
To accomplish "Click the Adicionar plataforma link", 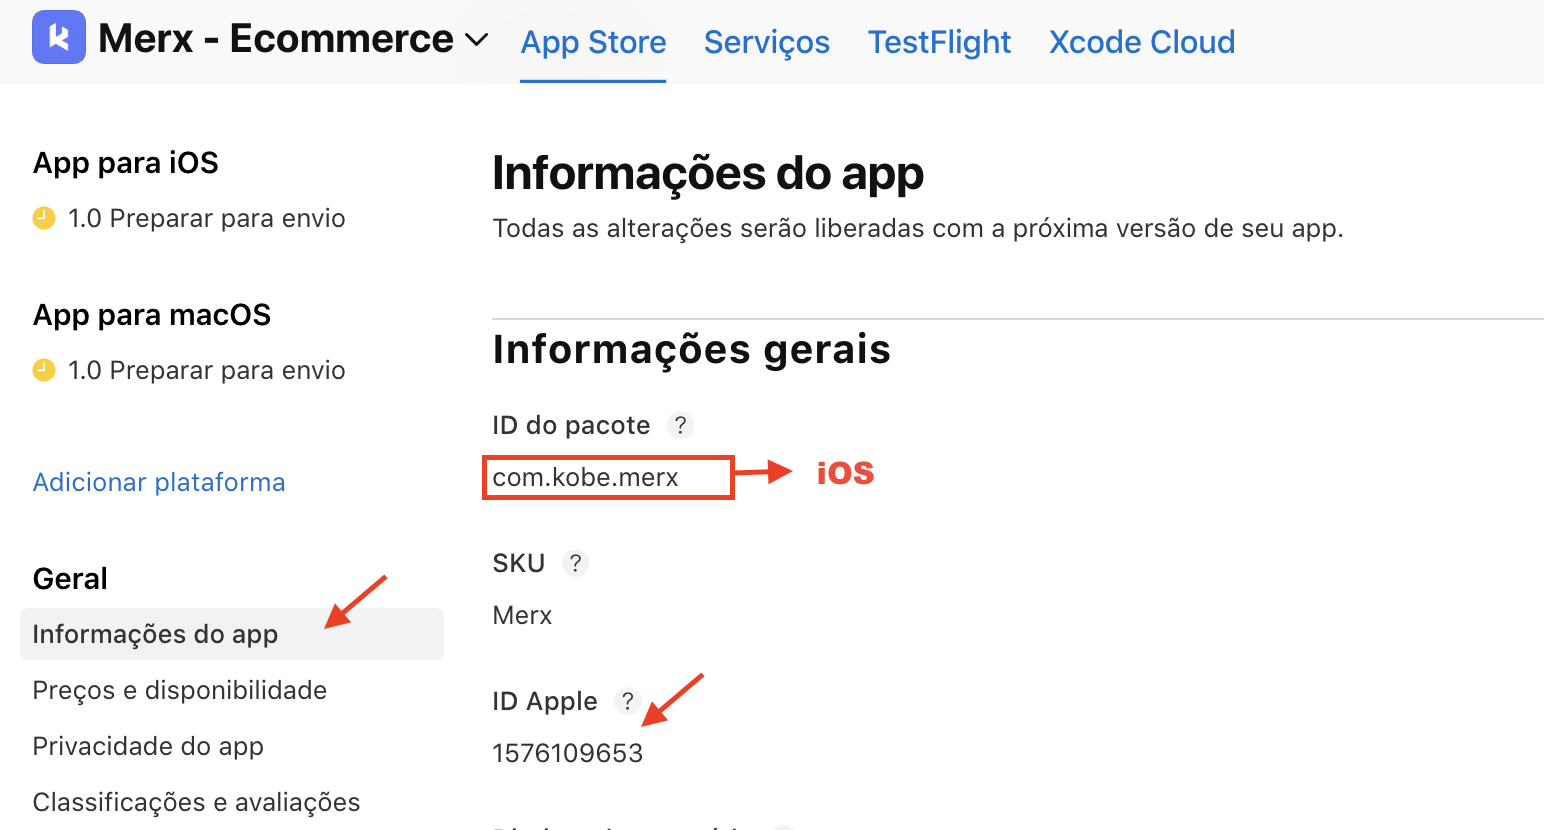I will click(x=159, y=482).
